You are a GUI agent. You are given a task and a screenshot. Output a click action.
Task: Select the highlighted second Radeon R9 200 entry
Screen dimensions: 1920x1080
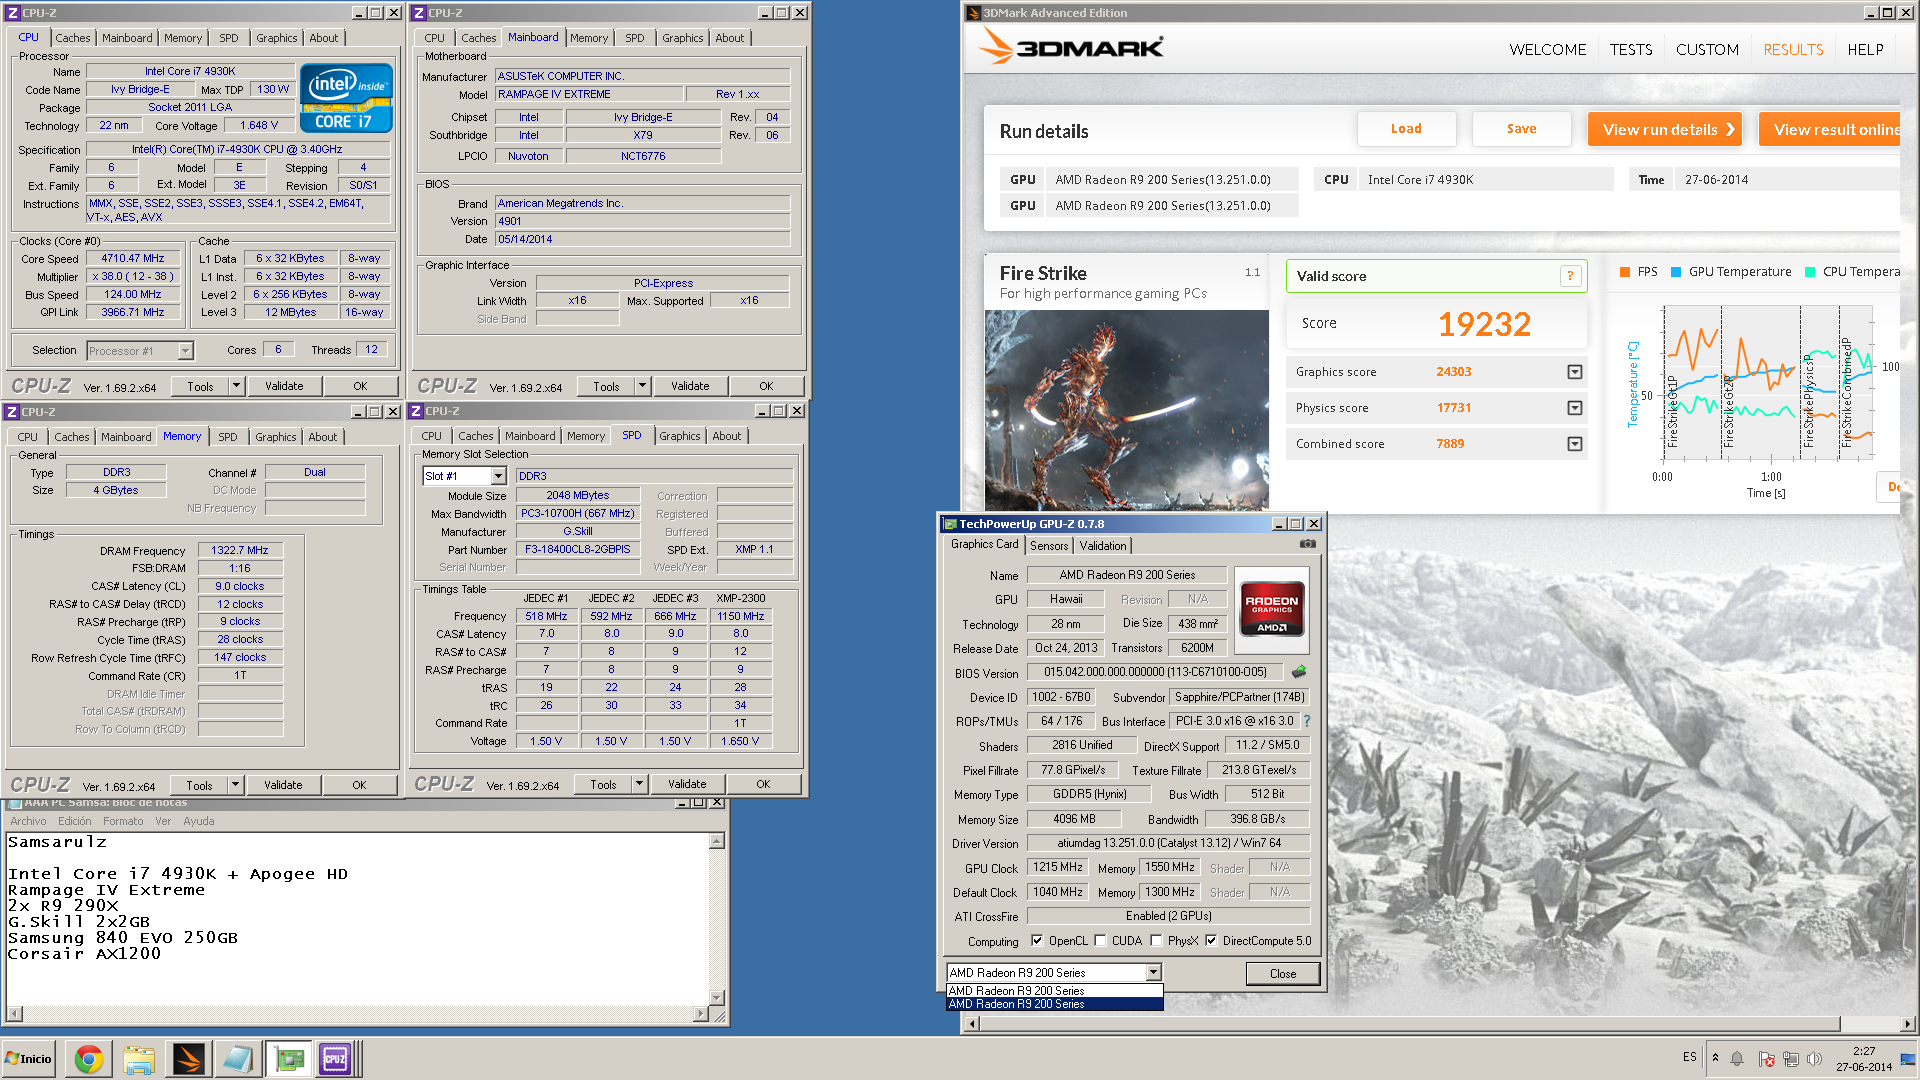1054,1004
